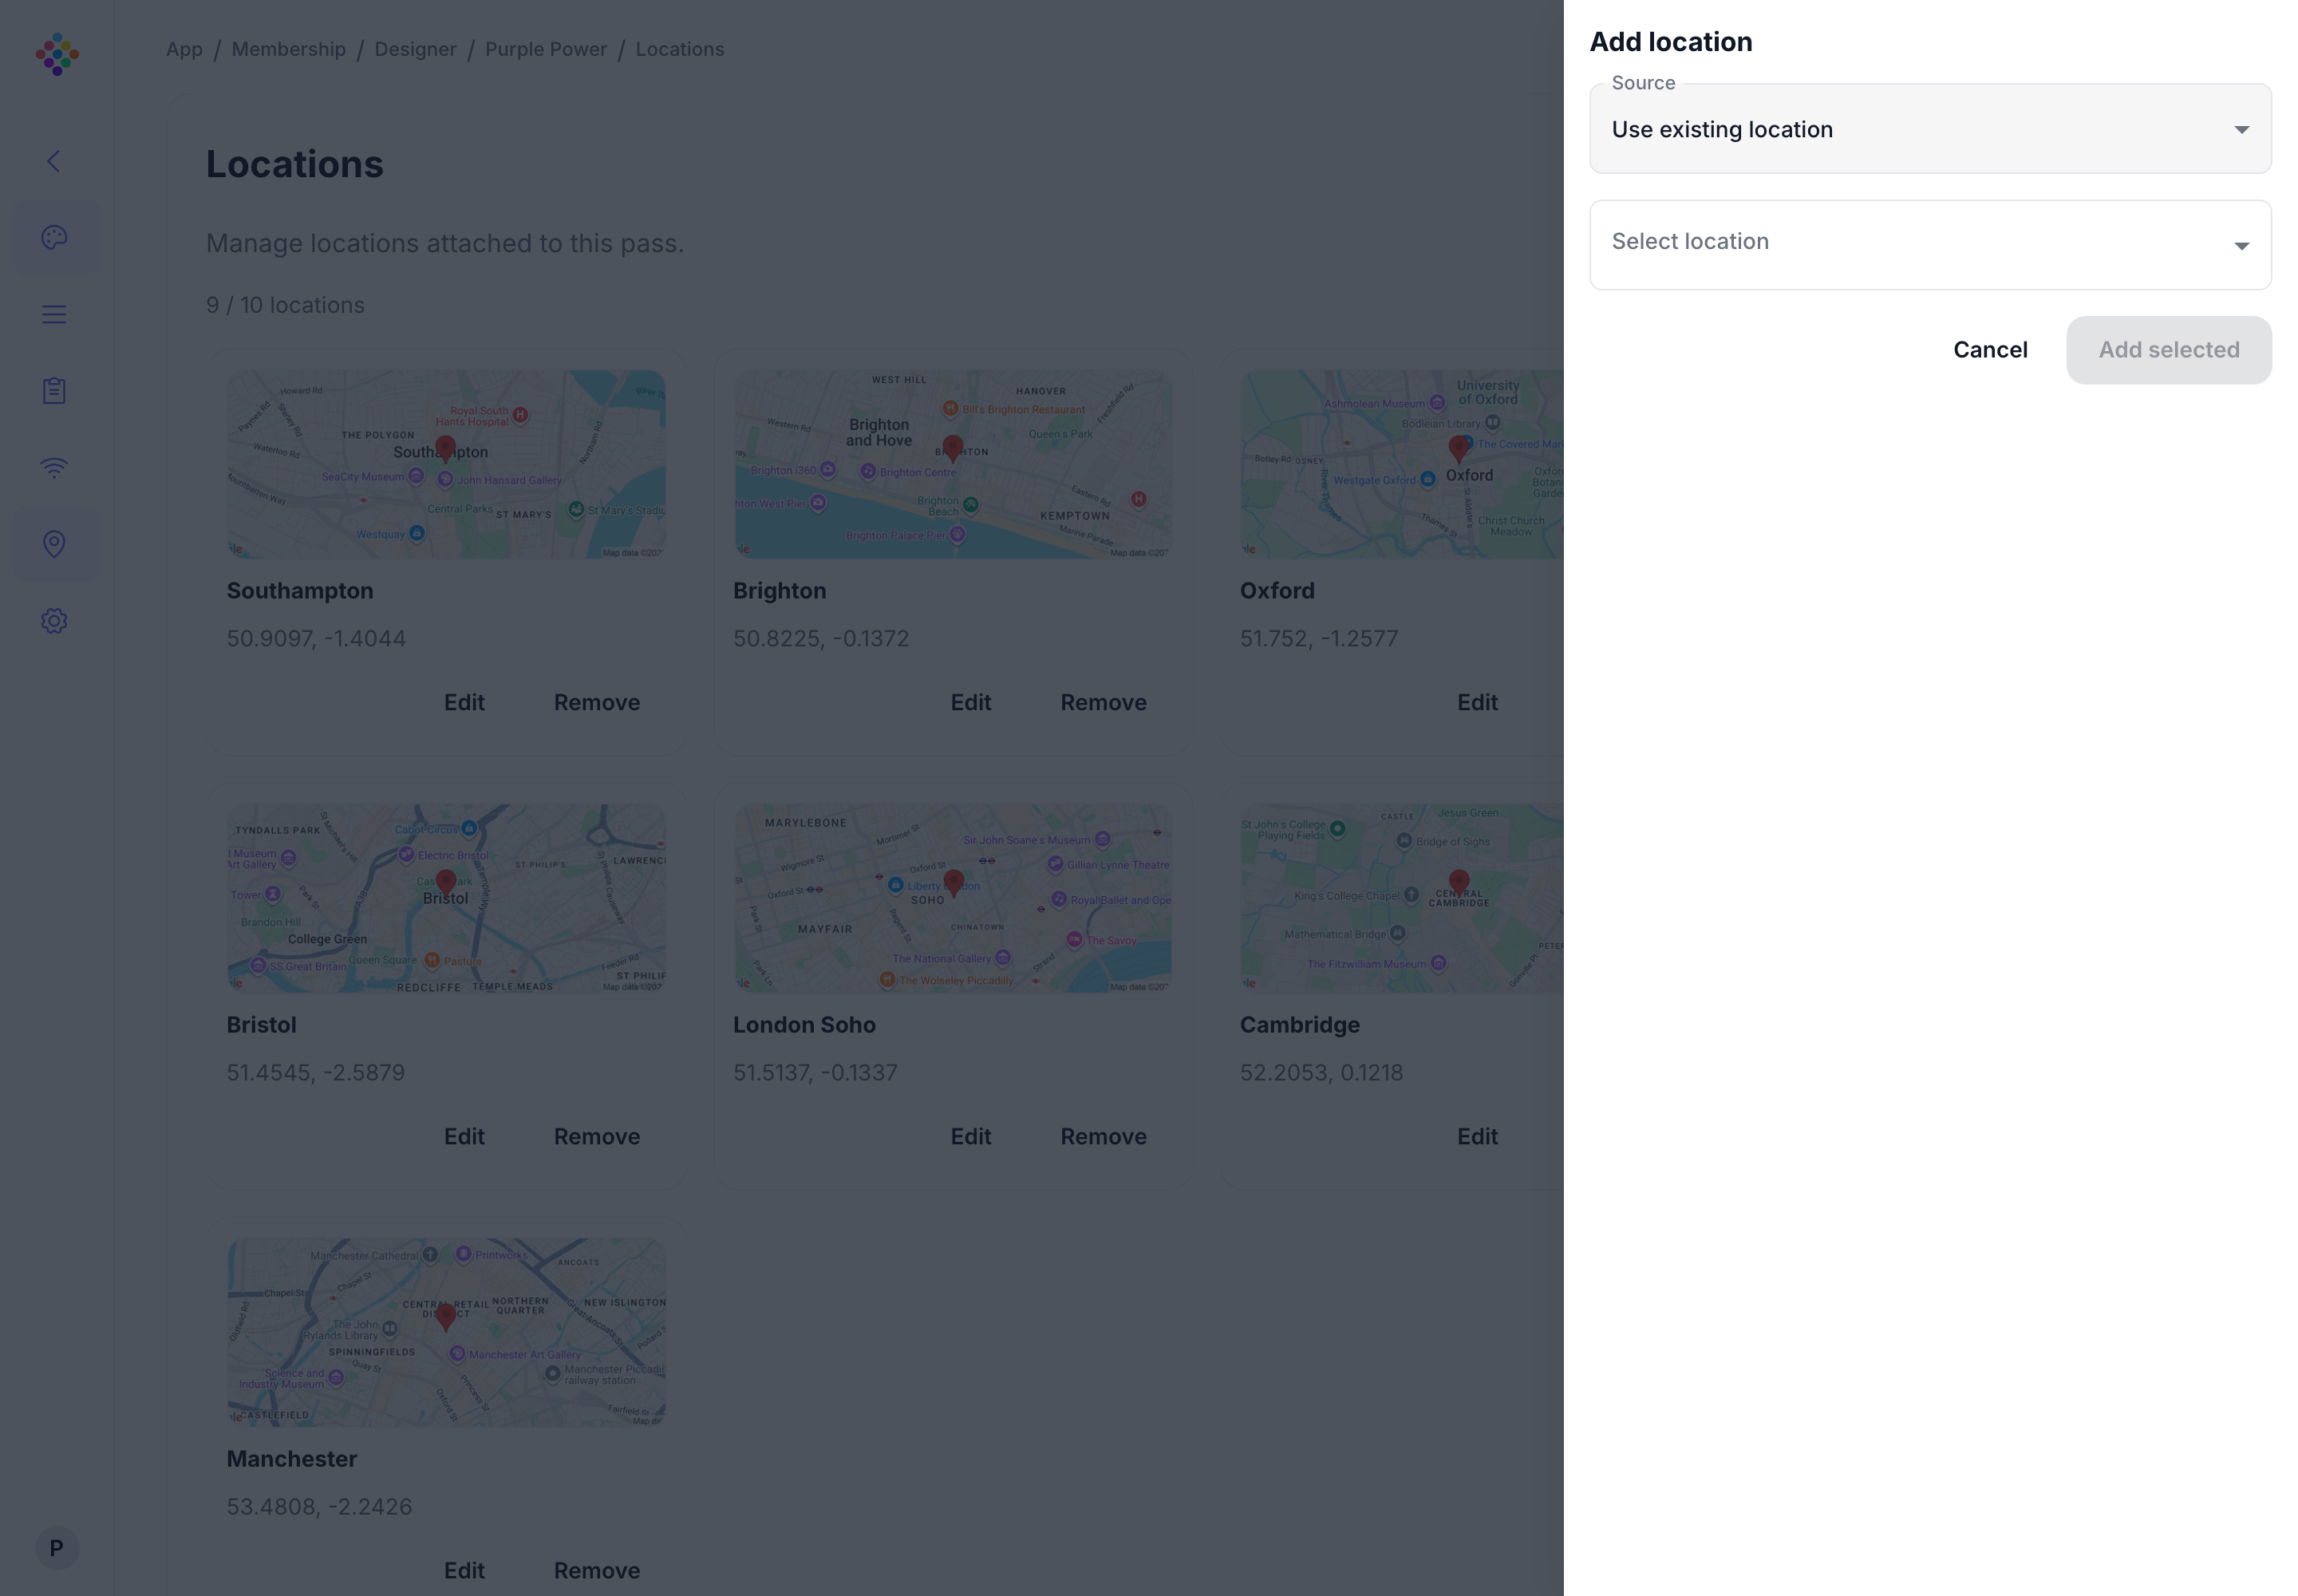Open the clipboard sidebar icon
Viewport: 2298px width, 1596px height.
[54, 391]
